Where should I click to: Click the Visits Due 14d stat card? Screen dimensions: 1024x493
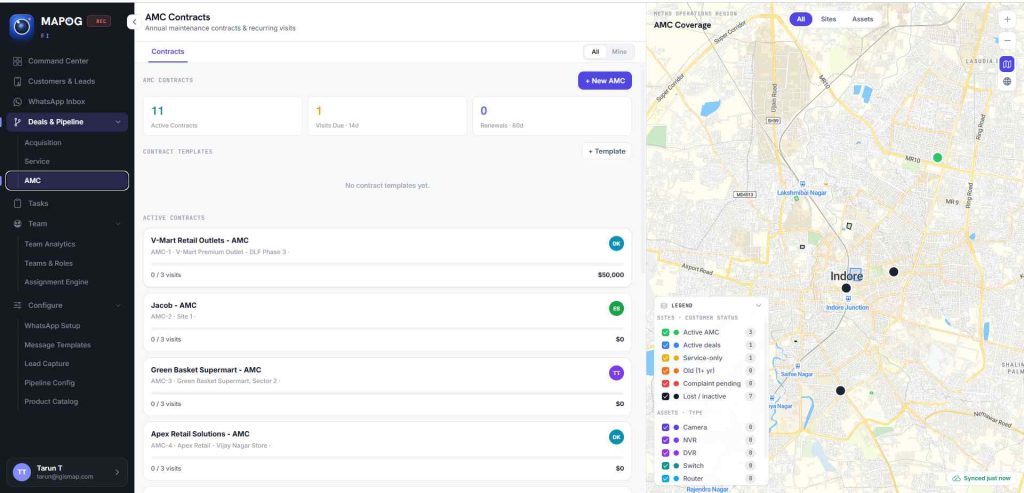[387, 116]
